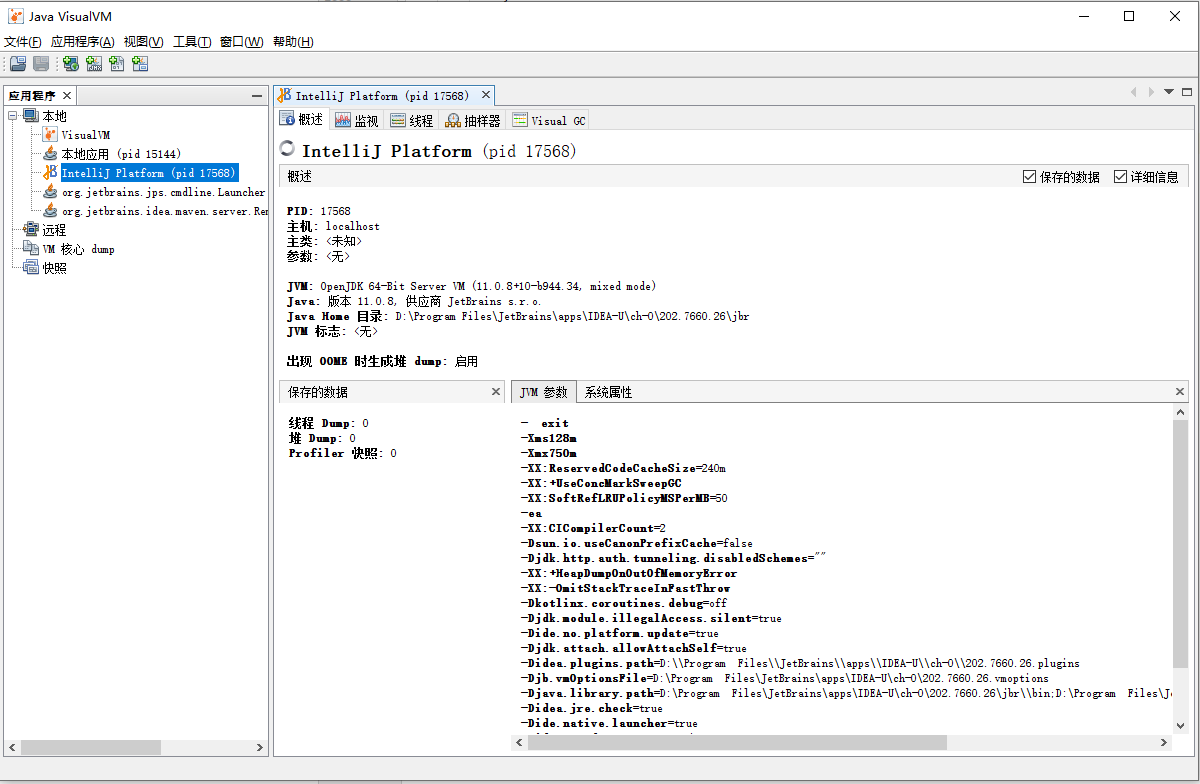Open the 工具(T) menu
1200x784 pixels.
tap(192, 42)
